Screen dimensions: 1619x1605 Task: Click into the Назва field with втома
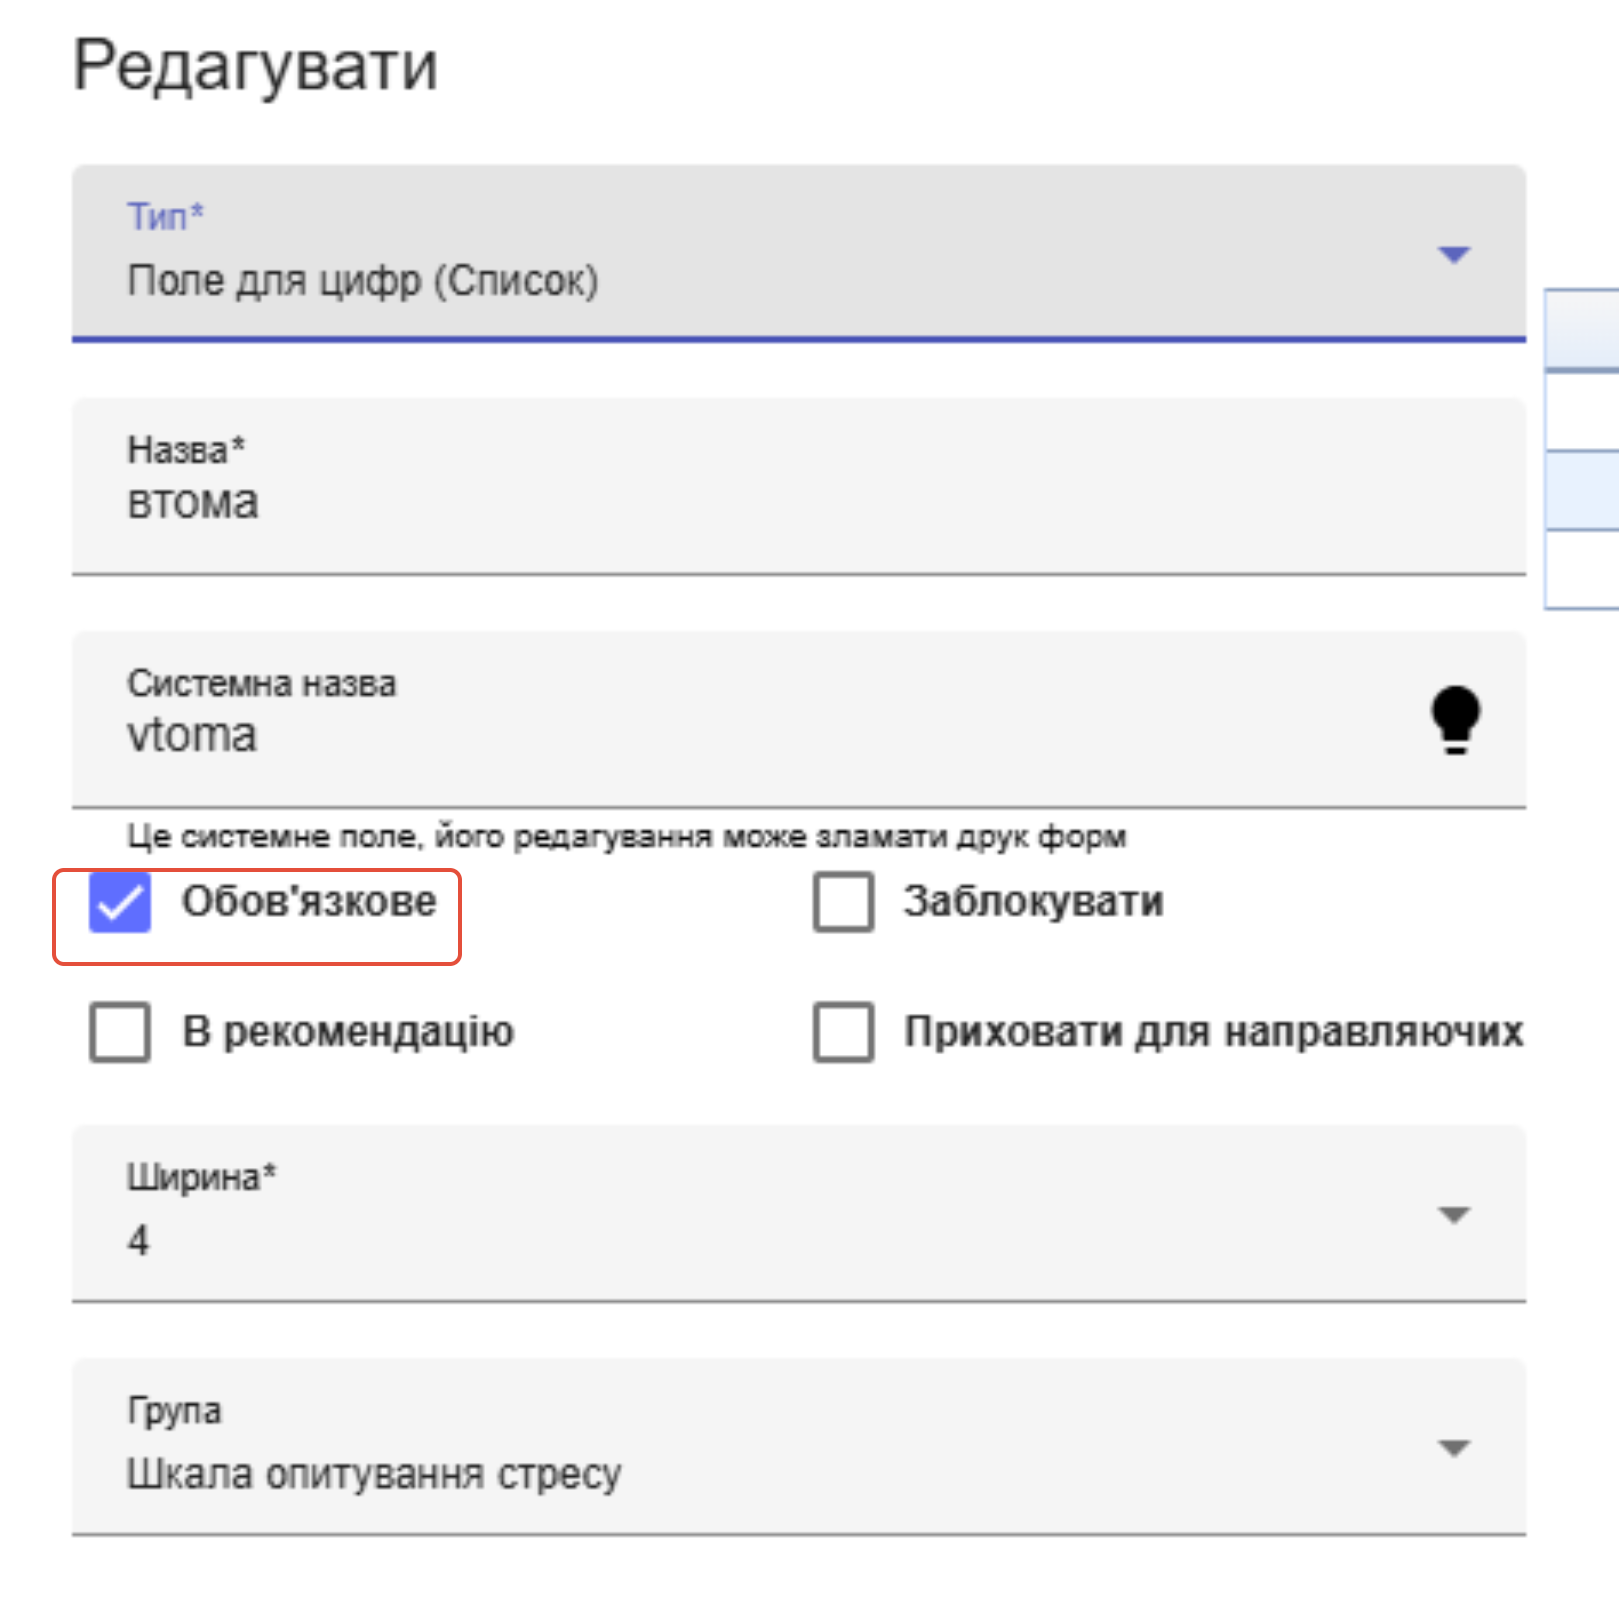700,503
